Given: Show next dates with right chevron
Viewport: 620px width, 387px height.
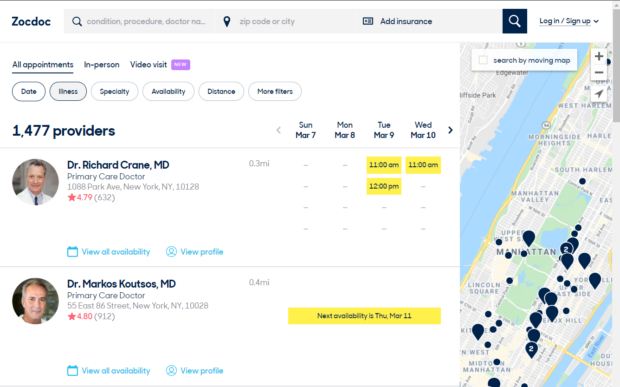Looking at the screenshot, I should pos(450,130).
